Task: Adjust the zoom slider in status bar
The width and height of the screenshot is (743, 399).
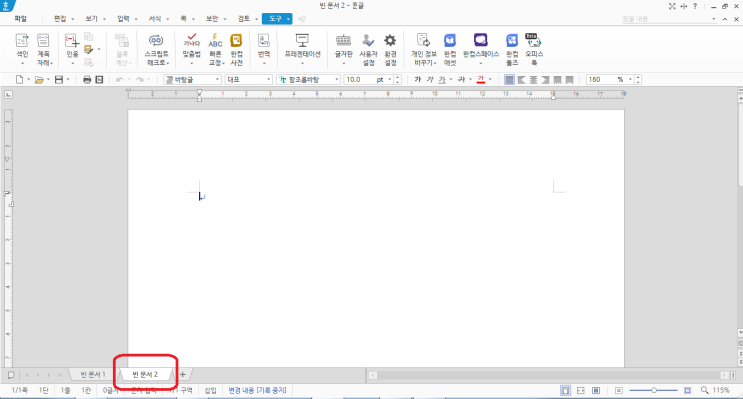Action: [x=653, y=390]
